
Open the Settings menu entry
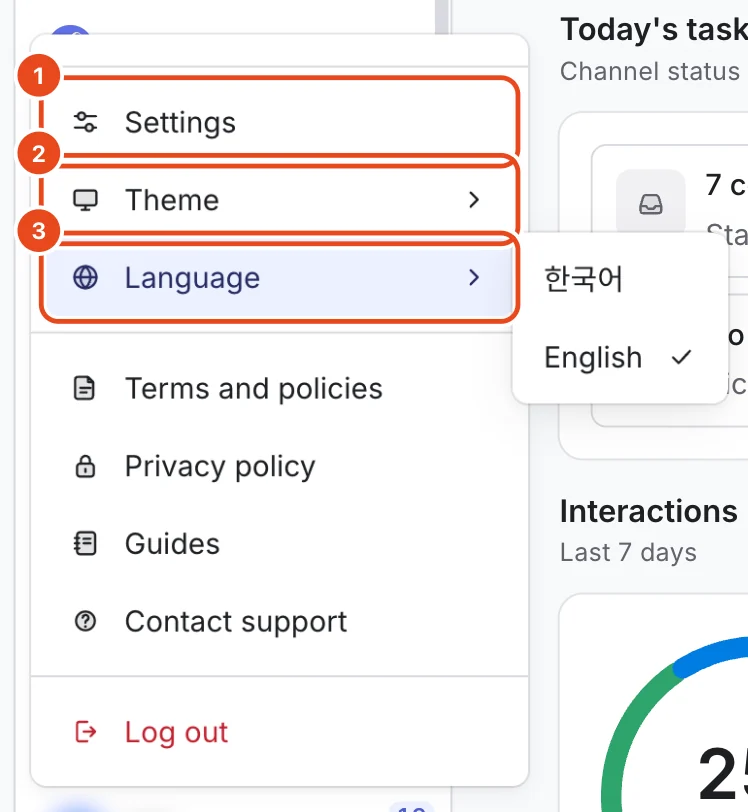point(280,123)
